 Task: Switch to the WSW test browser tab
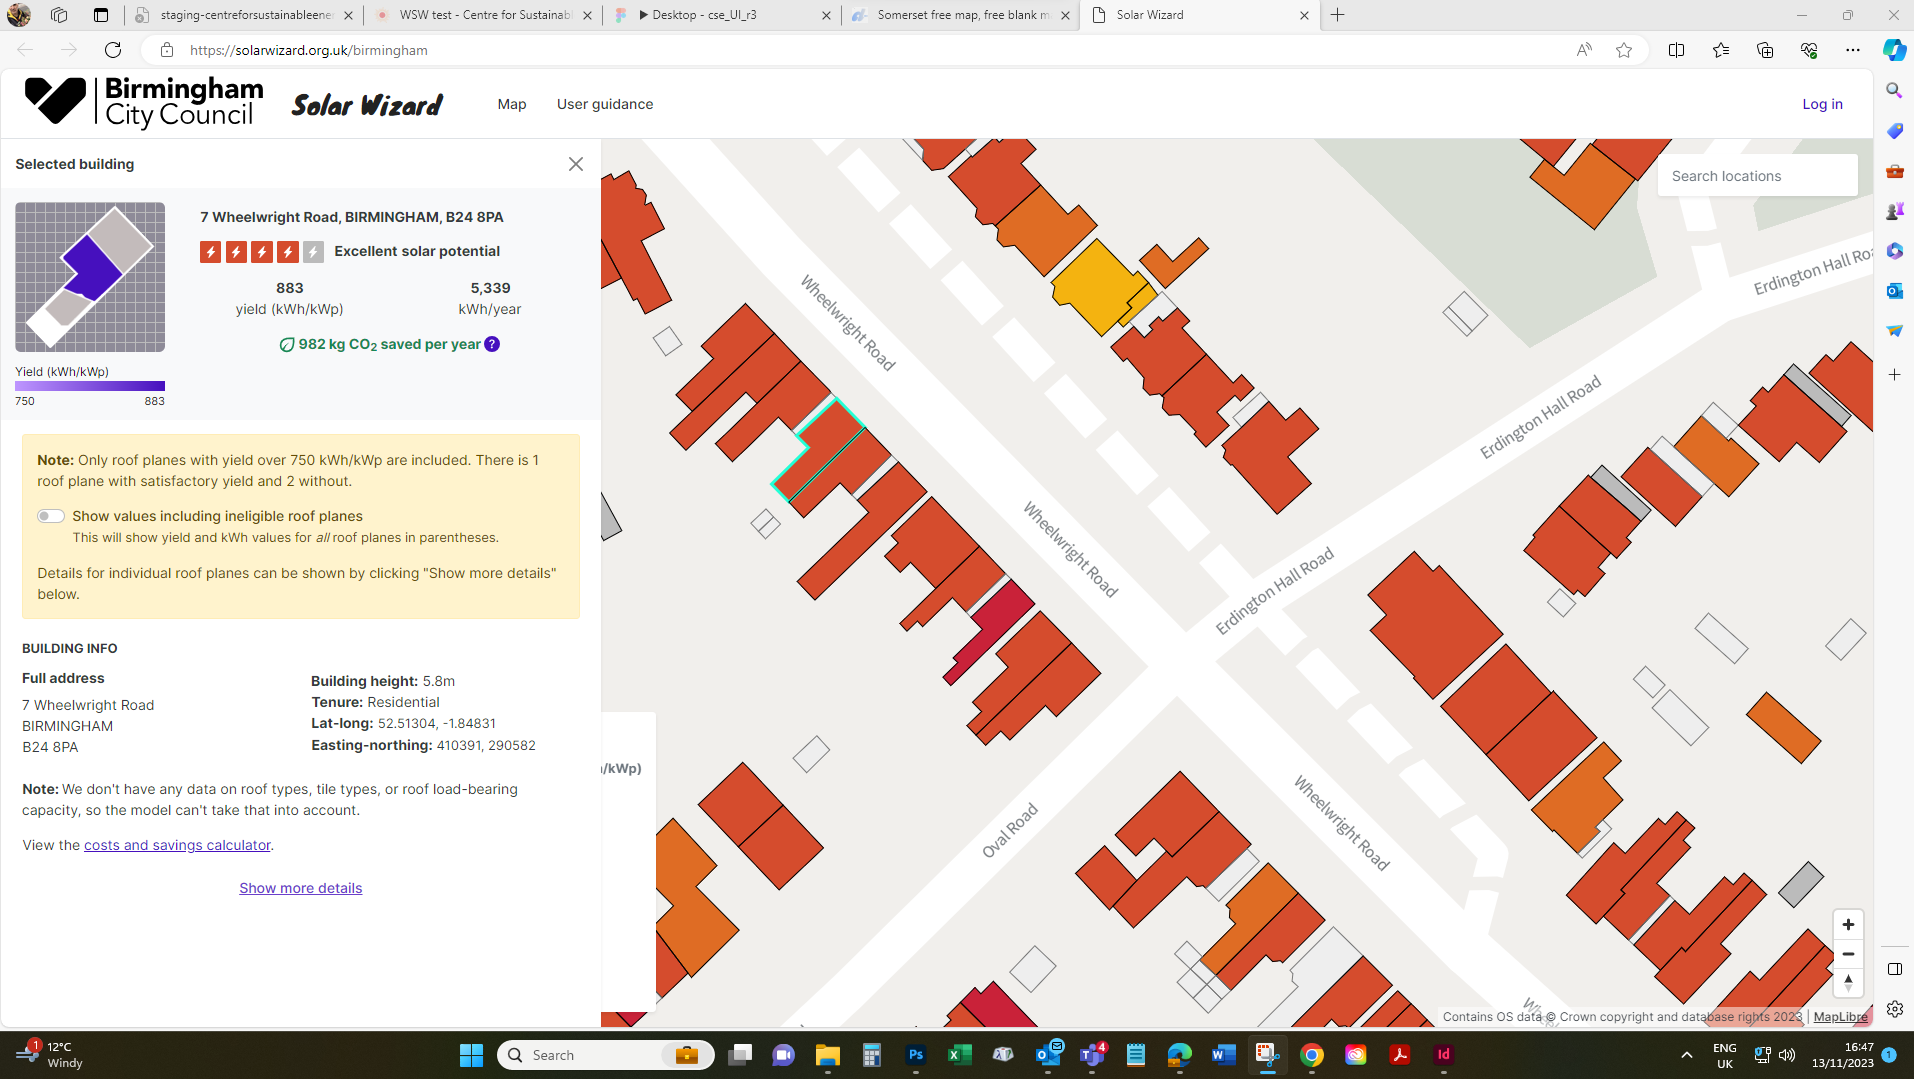coord(483,15)
